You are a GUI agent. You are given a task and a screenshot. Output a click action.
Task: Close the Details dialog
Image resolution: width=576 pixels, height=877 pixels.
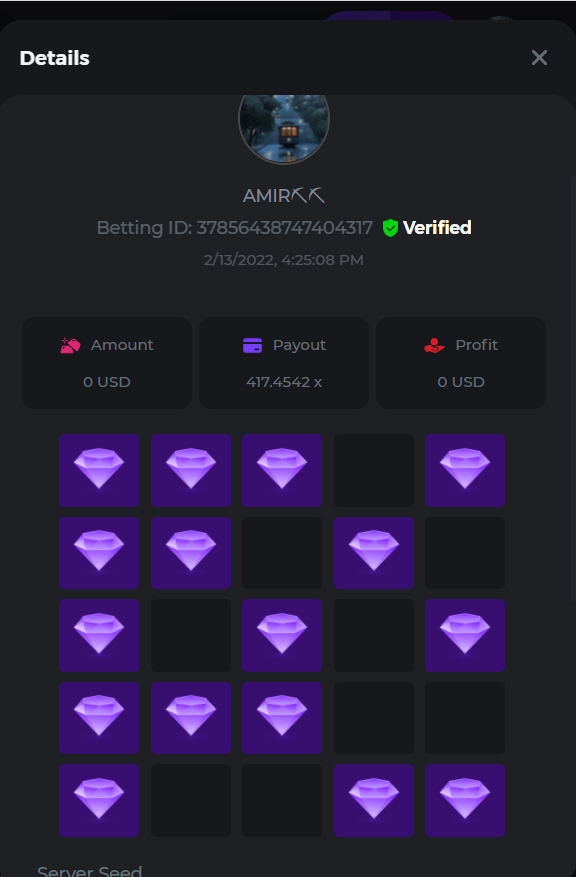click(x=539, y=57)
